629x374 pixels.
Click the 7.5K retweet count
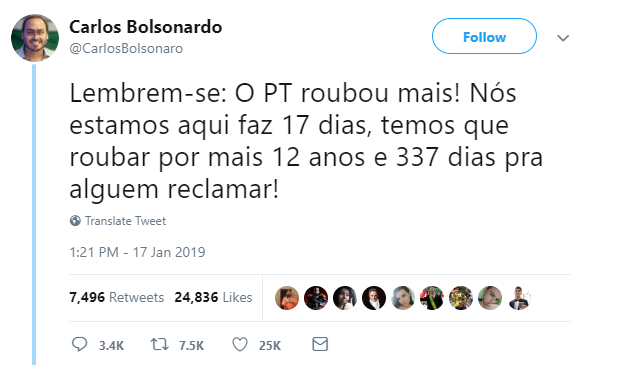point(191,346)
